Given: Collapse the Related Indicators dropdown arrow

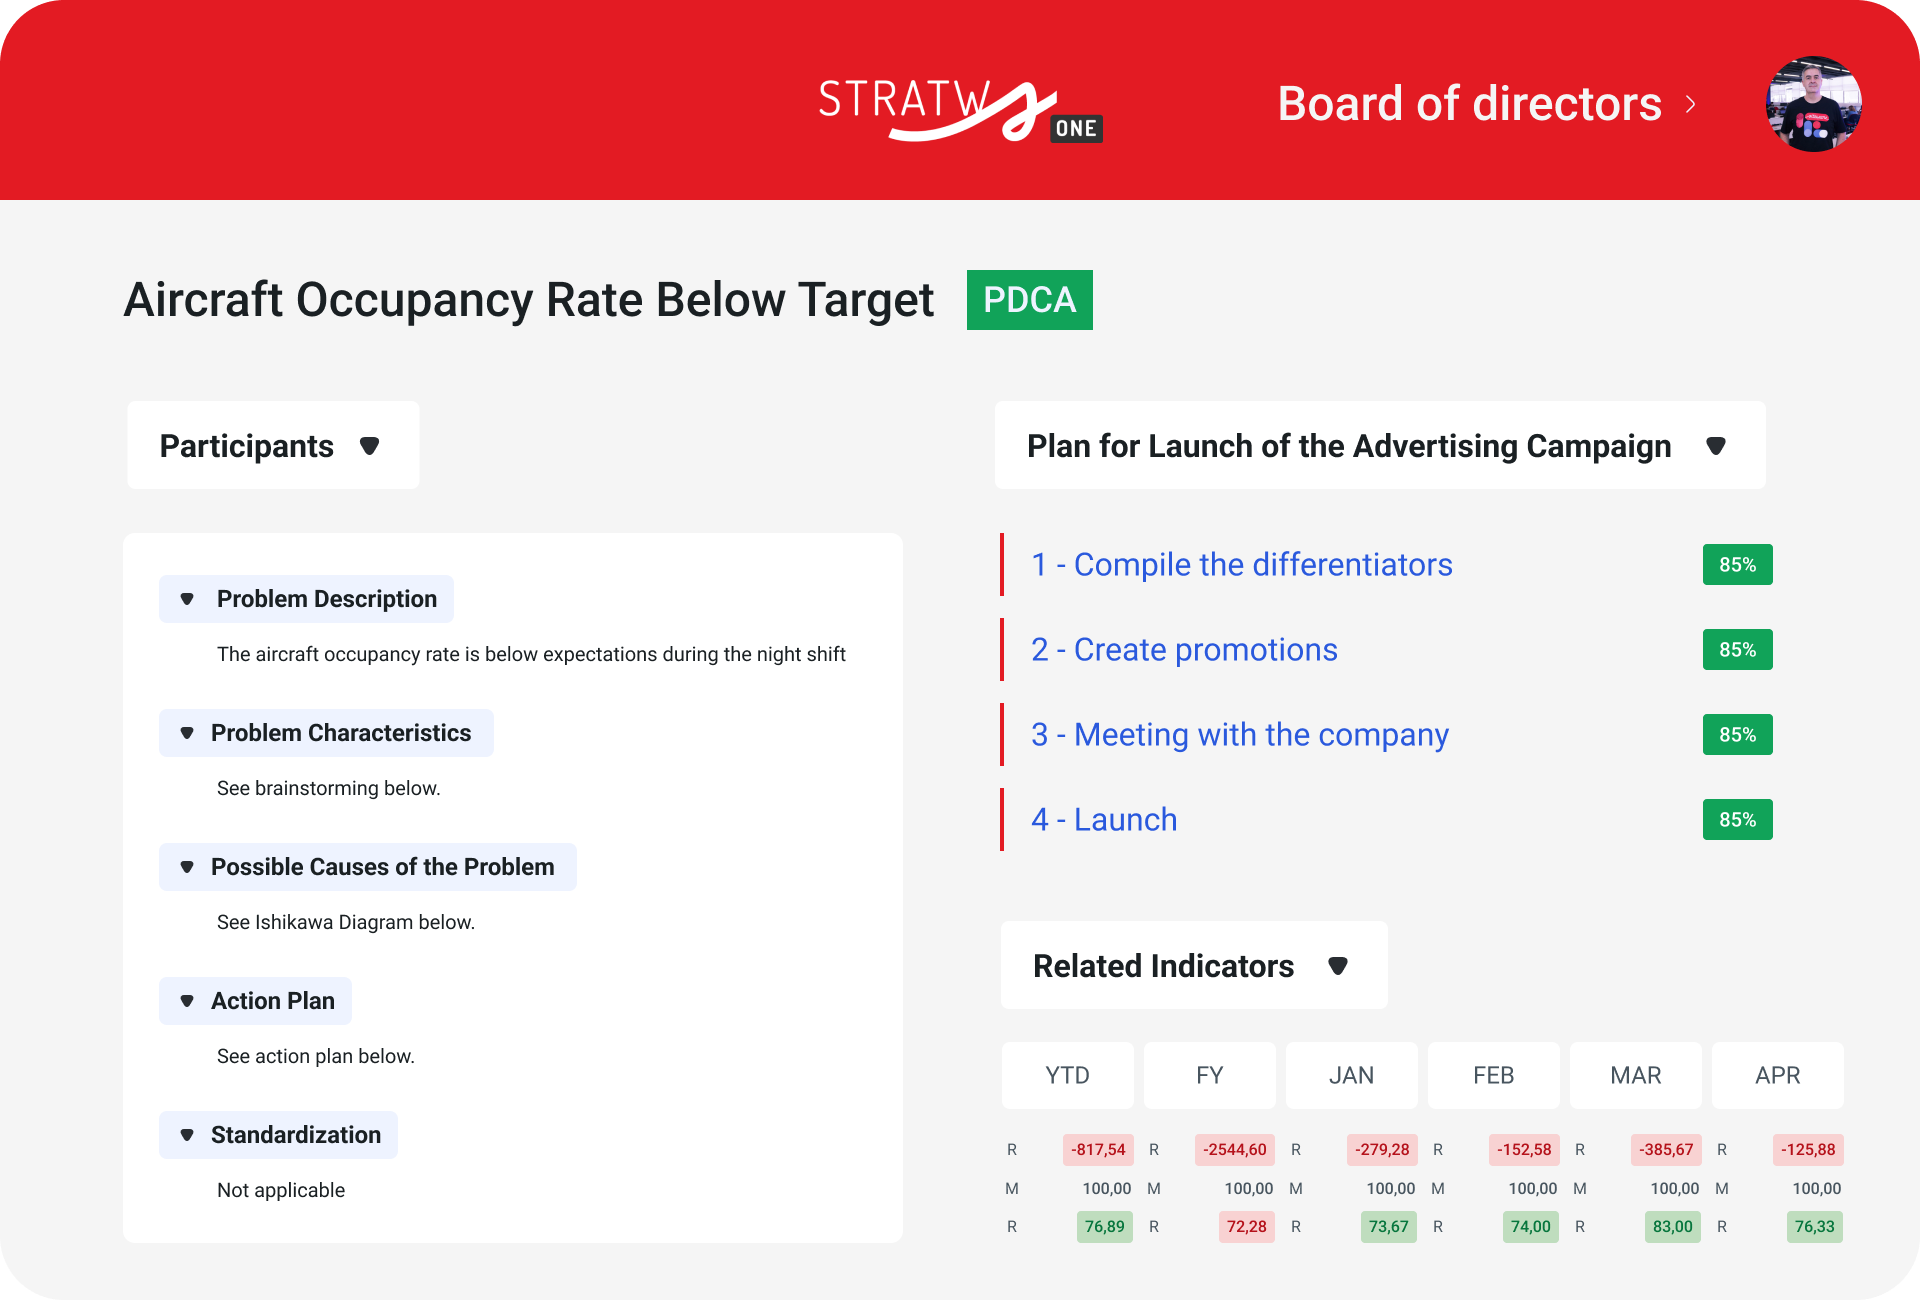Looking at the screenshot, I should click(1337, 966).
